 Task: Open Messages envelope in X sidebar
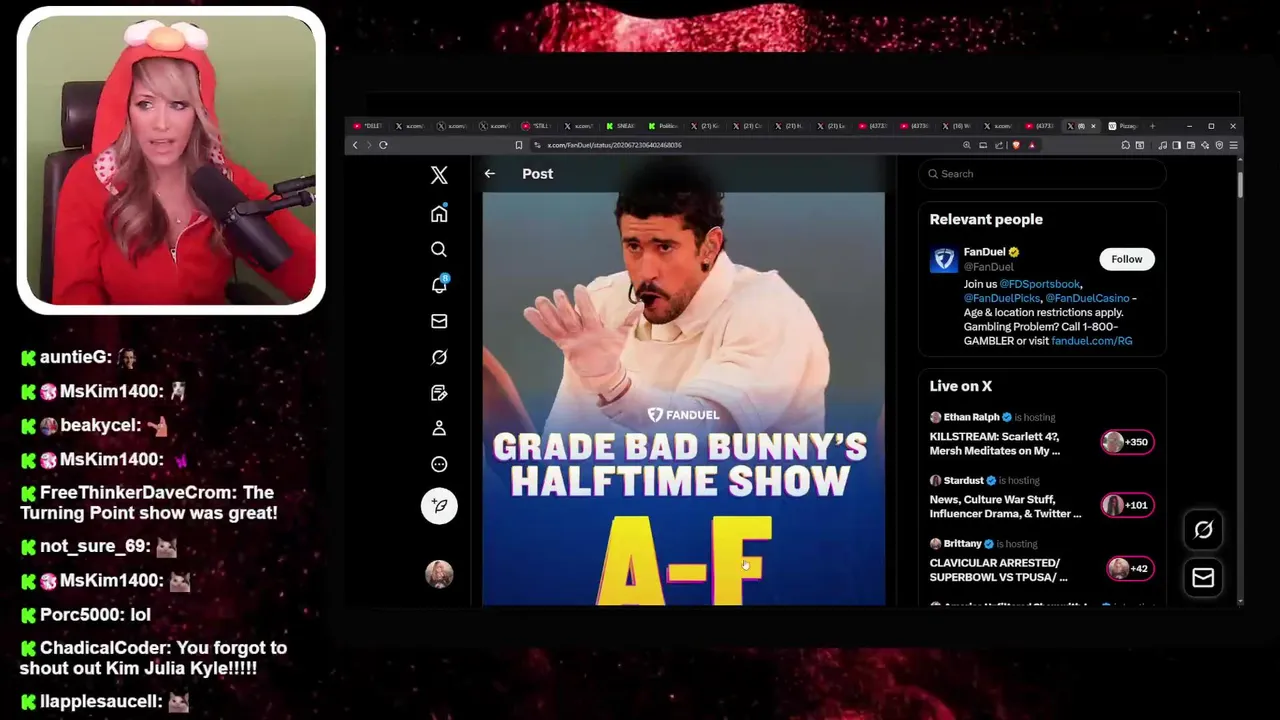439,321
